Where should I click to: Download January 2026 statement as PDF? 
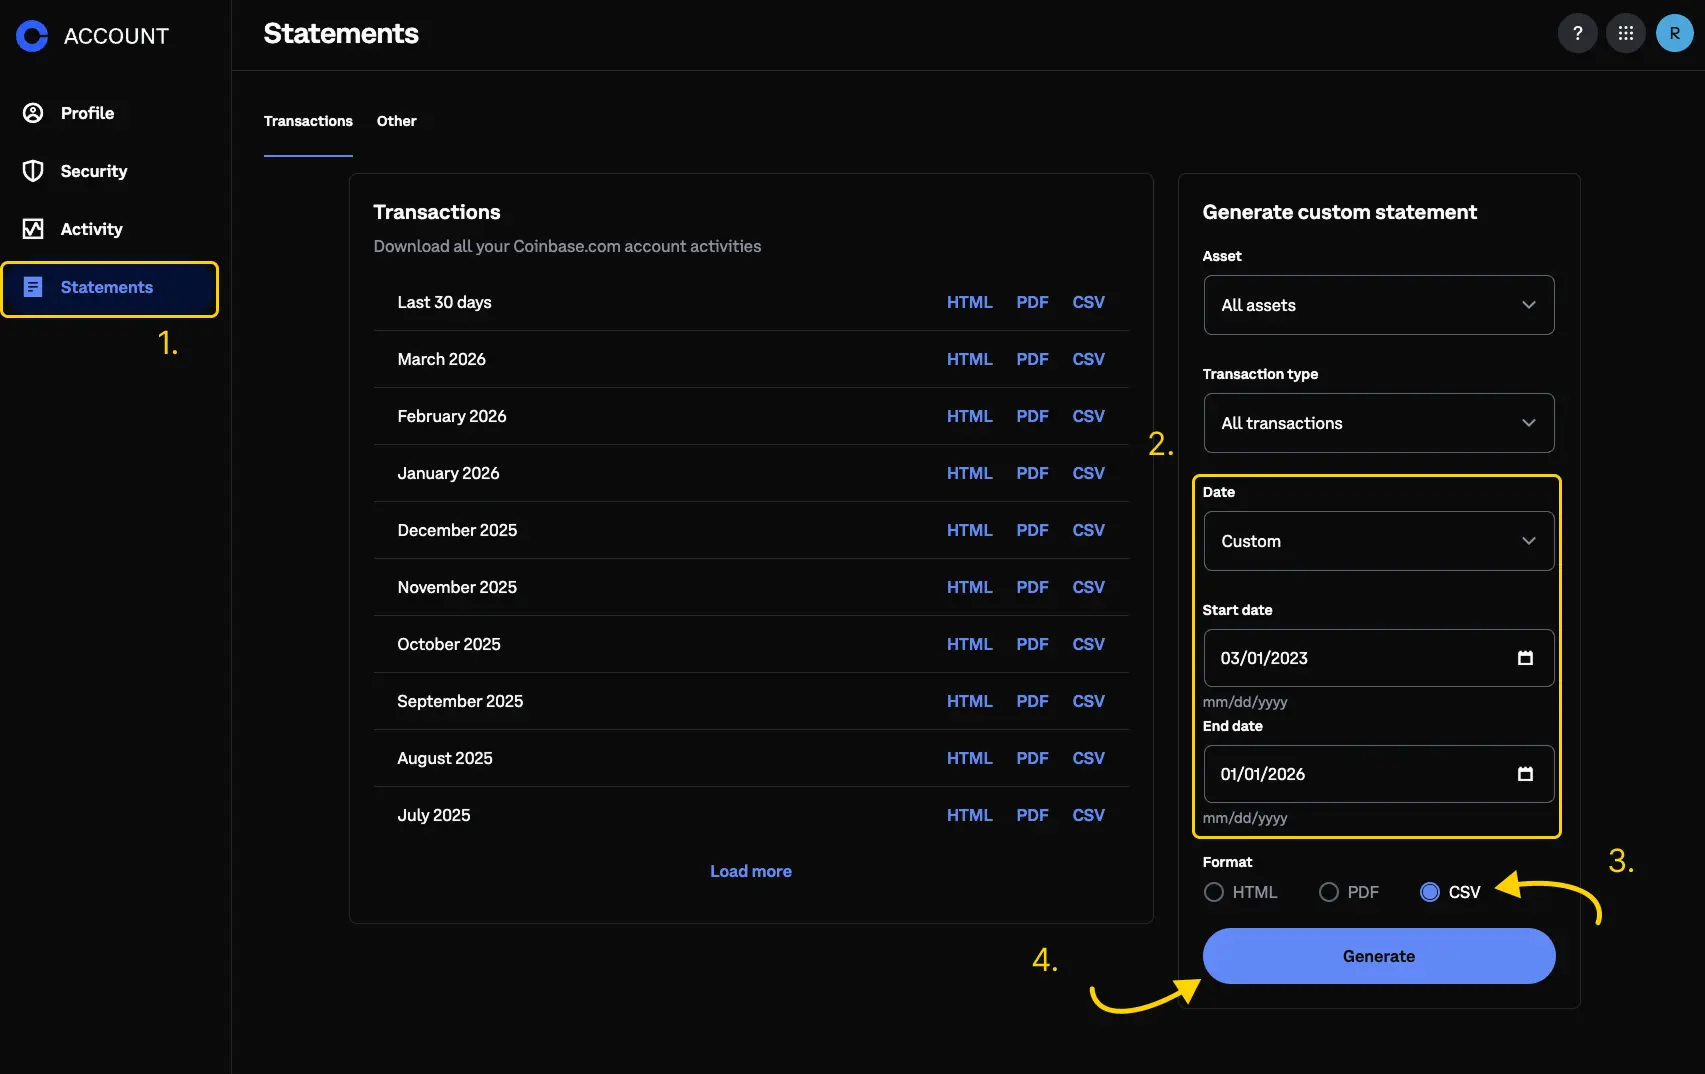(x=1032, y=473)
